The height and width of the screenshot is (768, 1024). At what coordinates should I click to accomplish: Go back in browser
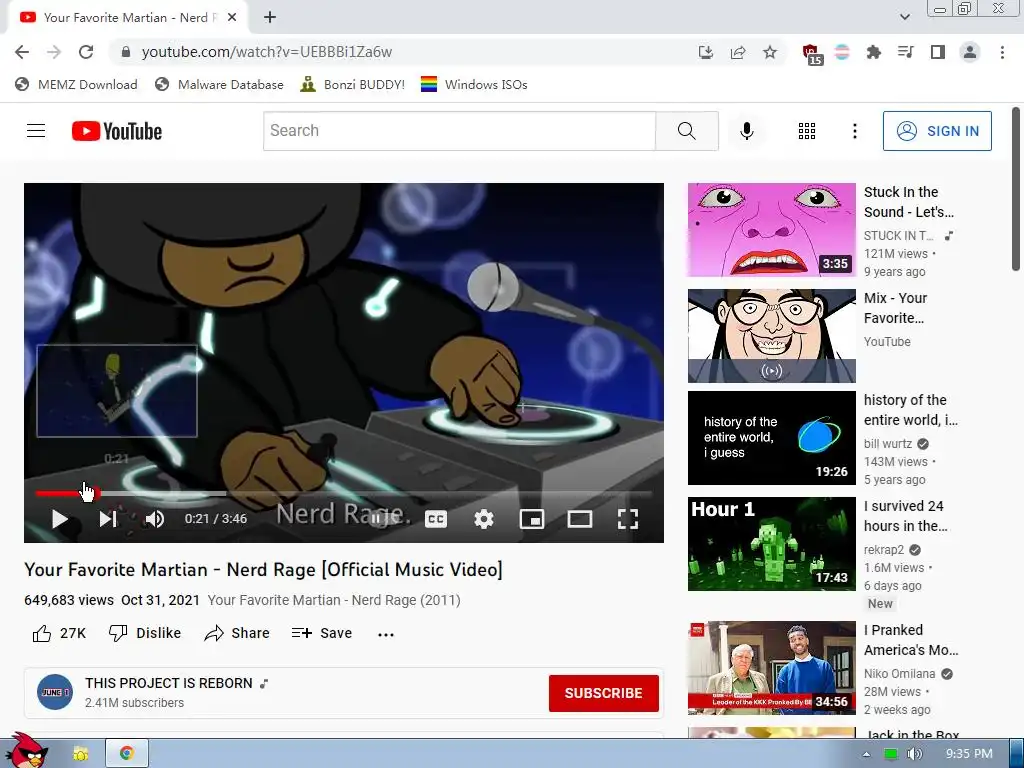pyautogui.click(x=22, y=52)
